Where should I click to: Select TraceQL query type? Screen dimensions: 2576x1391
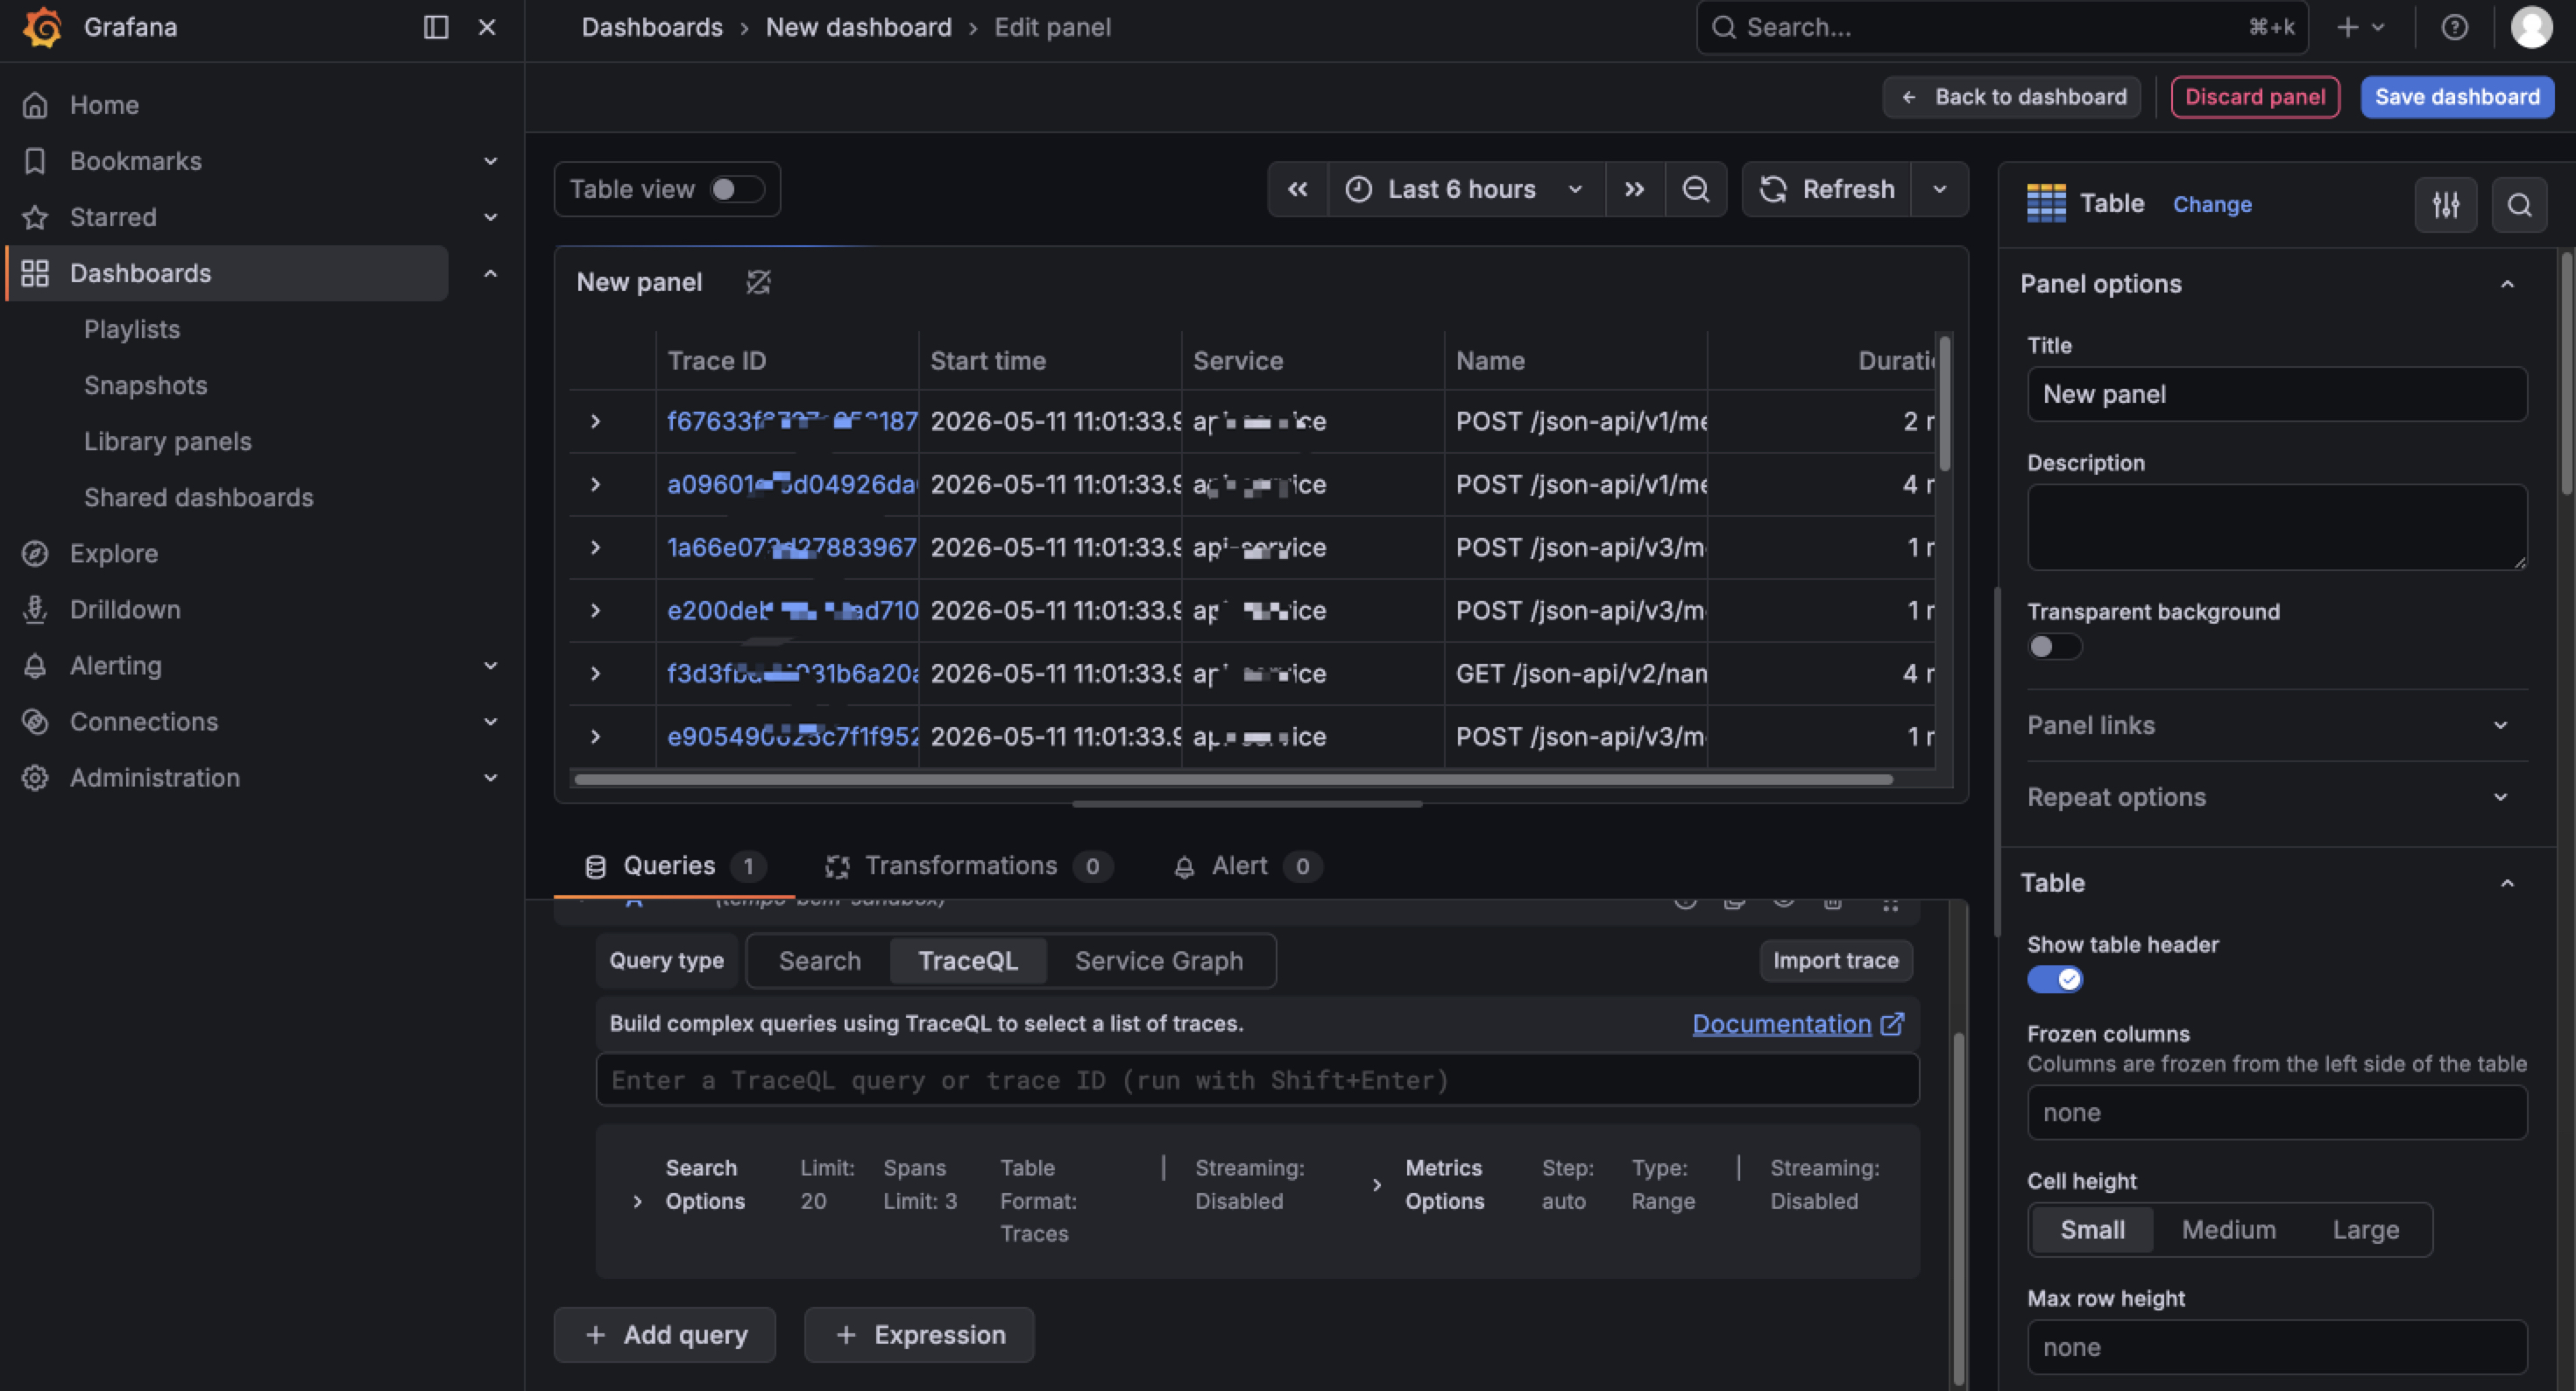(967, 961)
